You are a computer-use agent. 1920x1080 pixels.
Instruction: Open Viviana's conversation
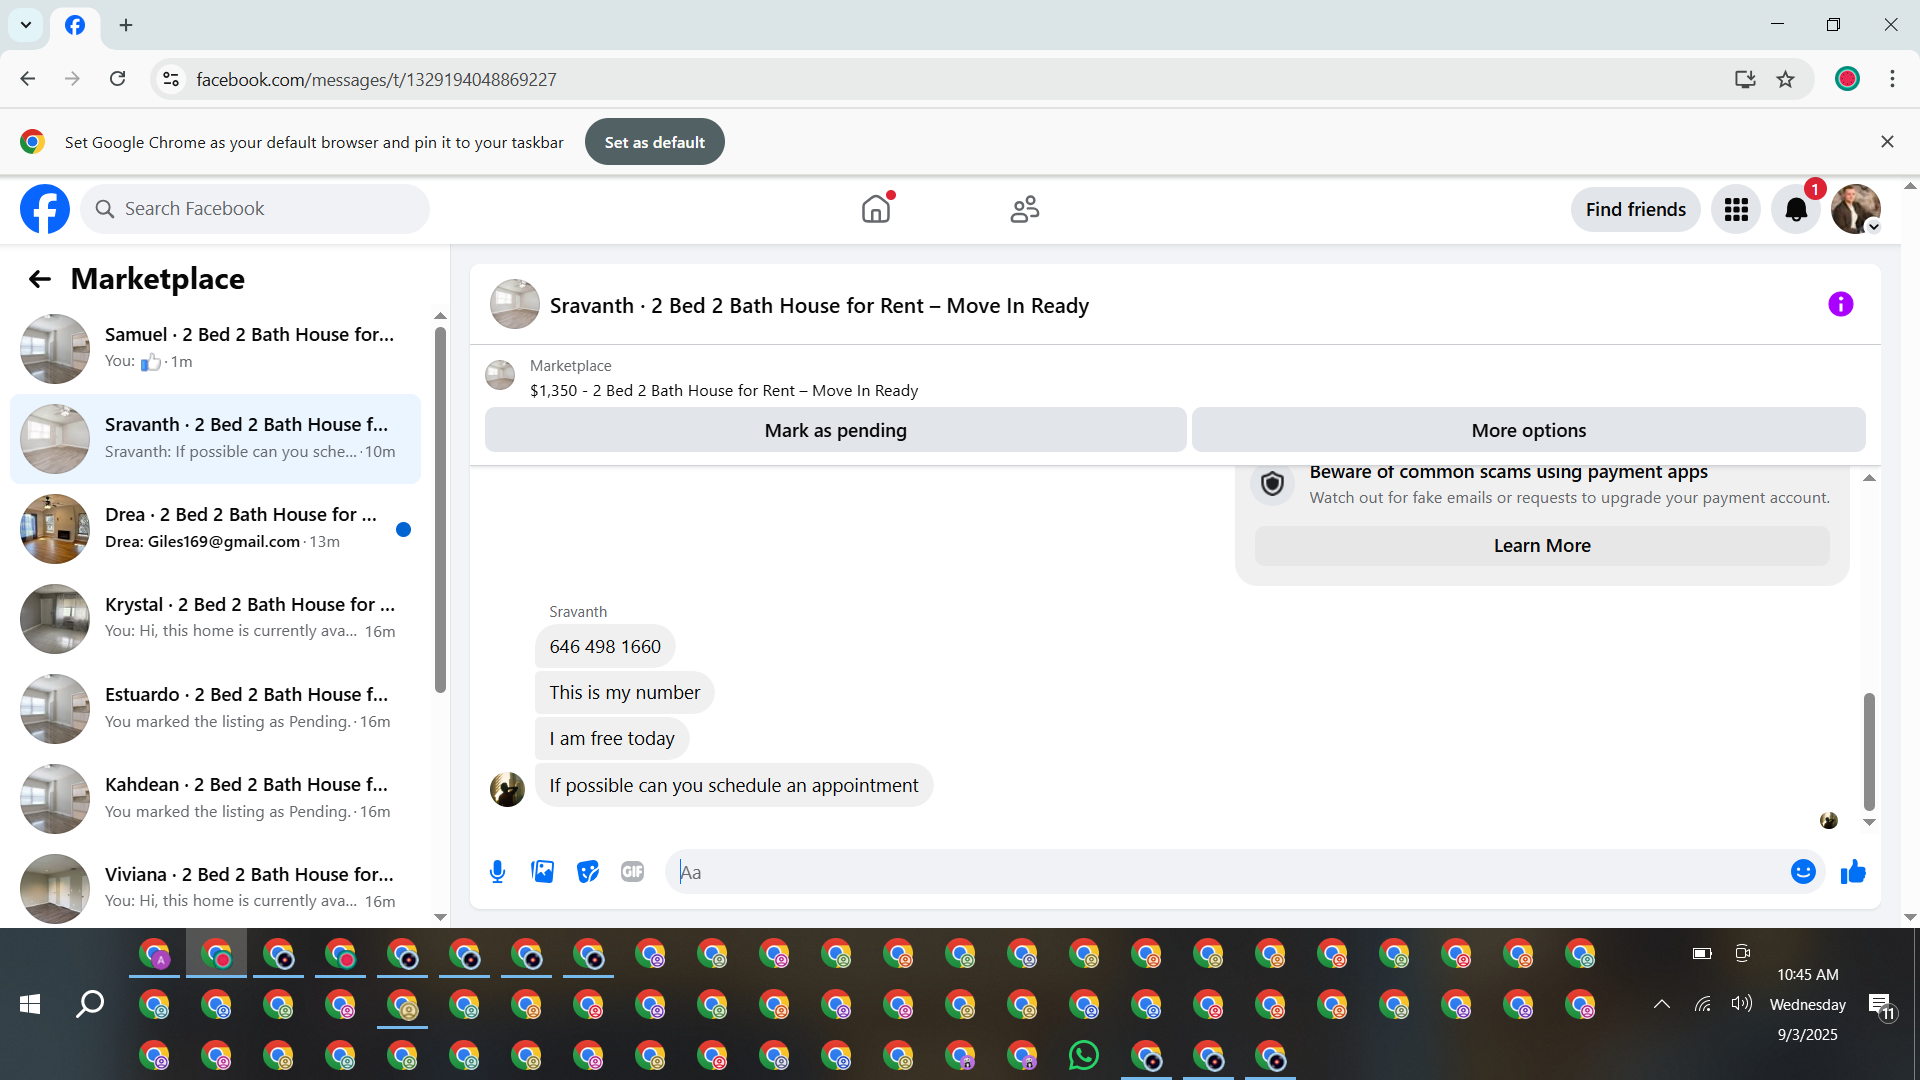coord(216,889)
